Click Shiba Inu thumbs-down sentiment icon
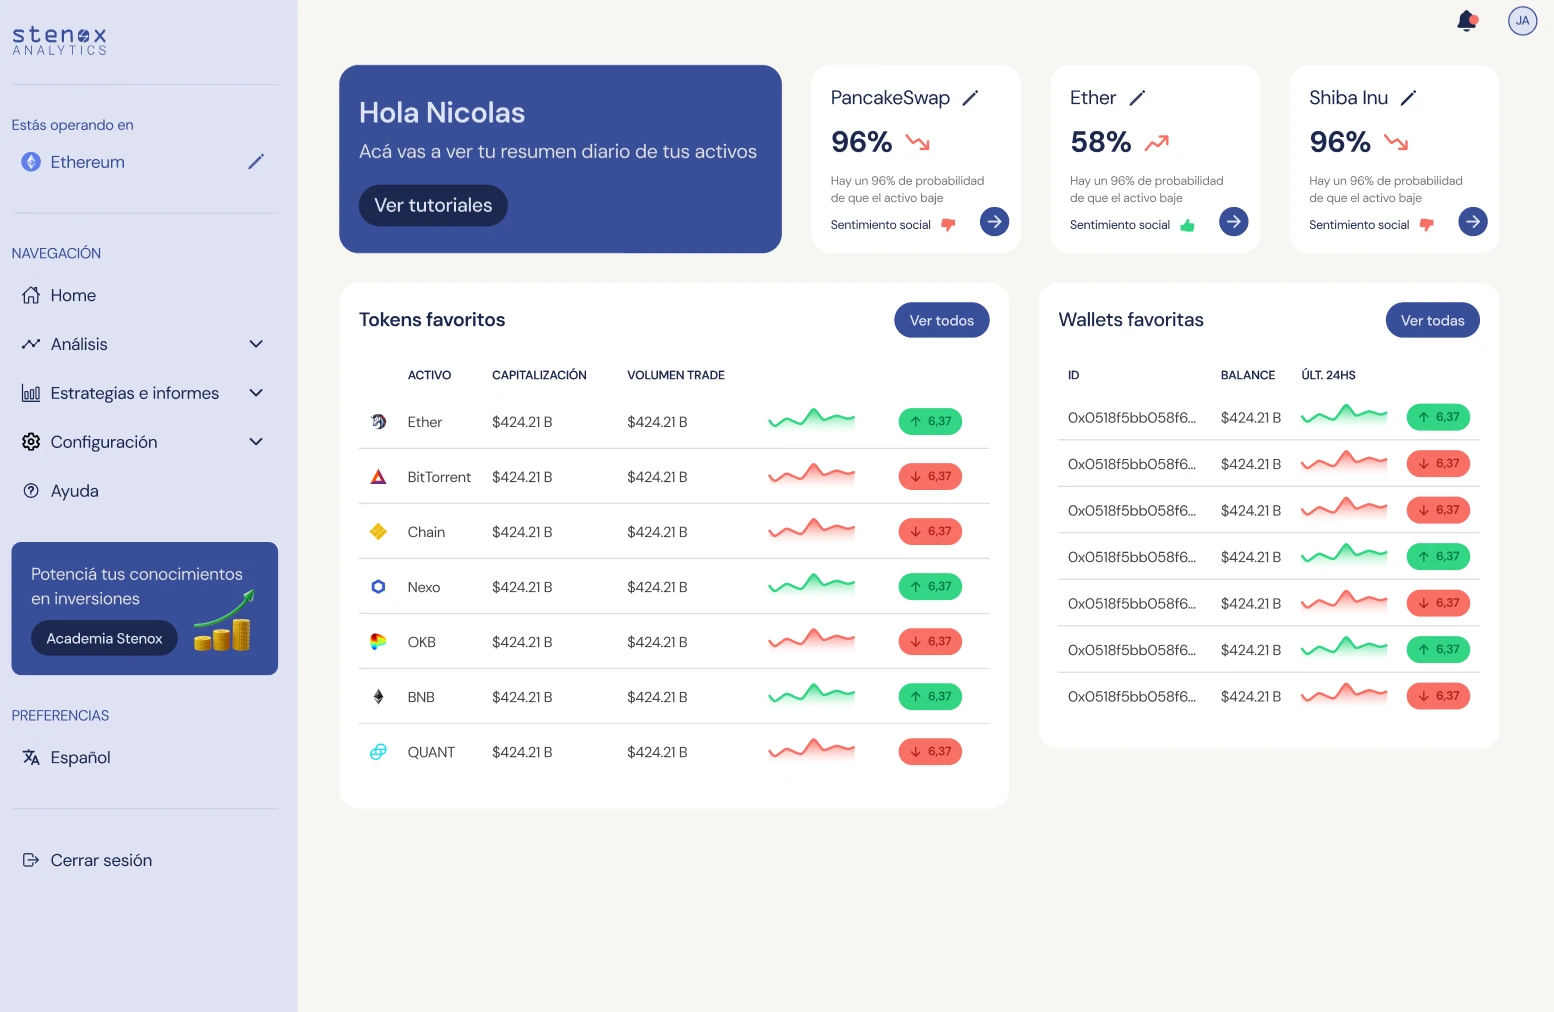The height and width of the screenshot is (1012, 1554). (x=1427, y=225)
